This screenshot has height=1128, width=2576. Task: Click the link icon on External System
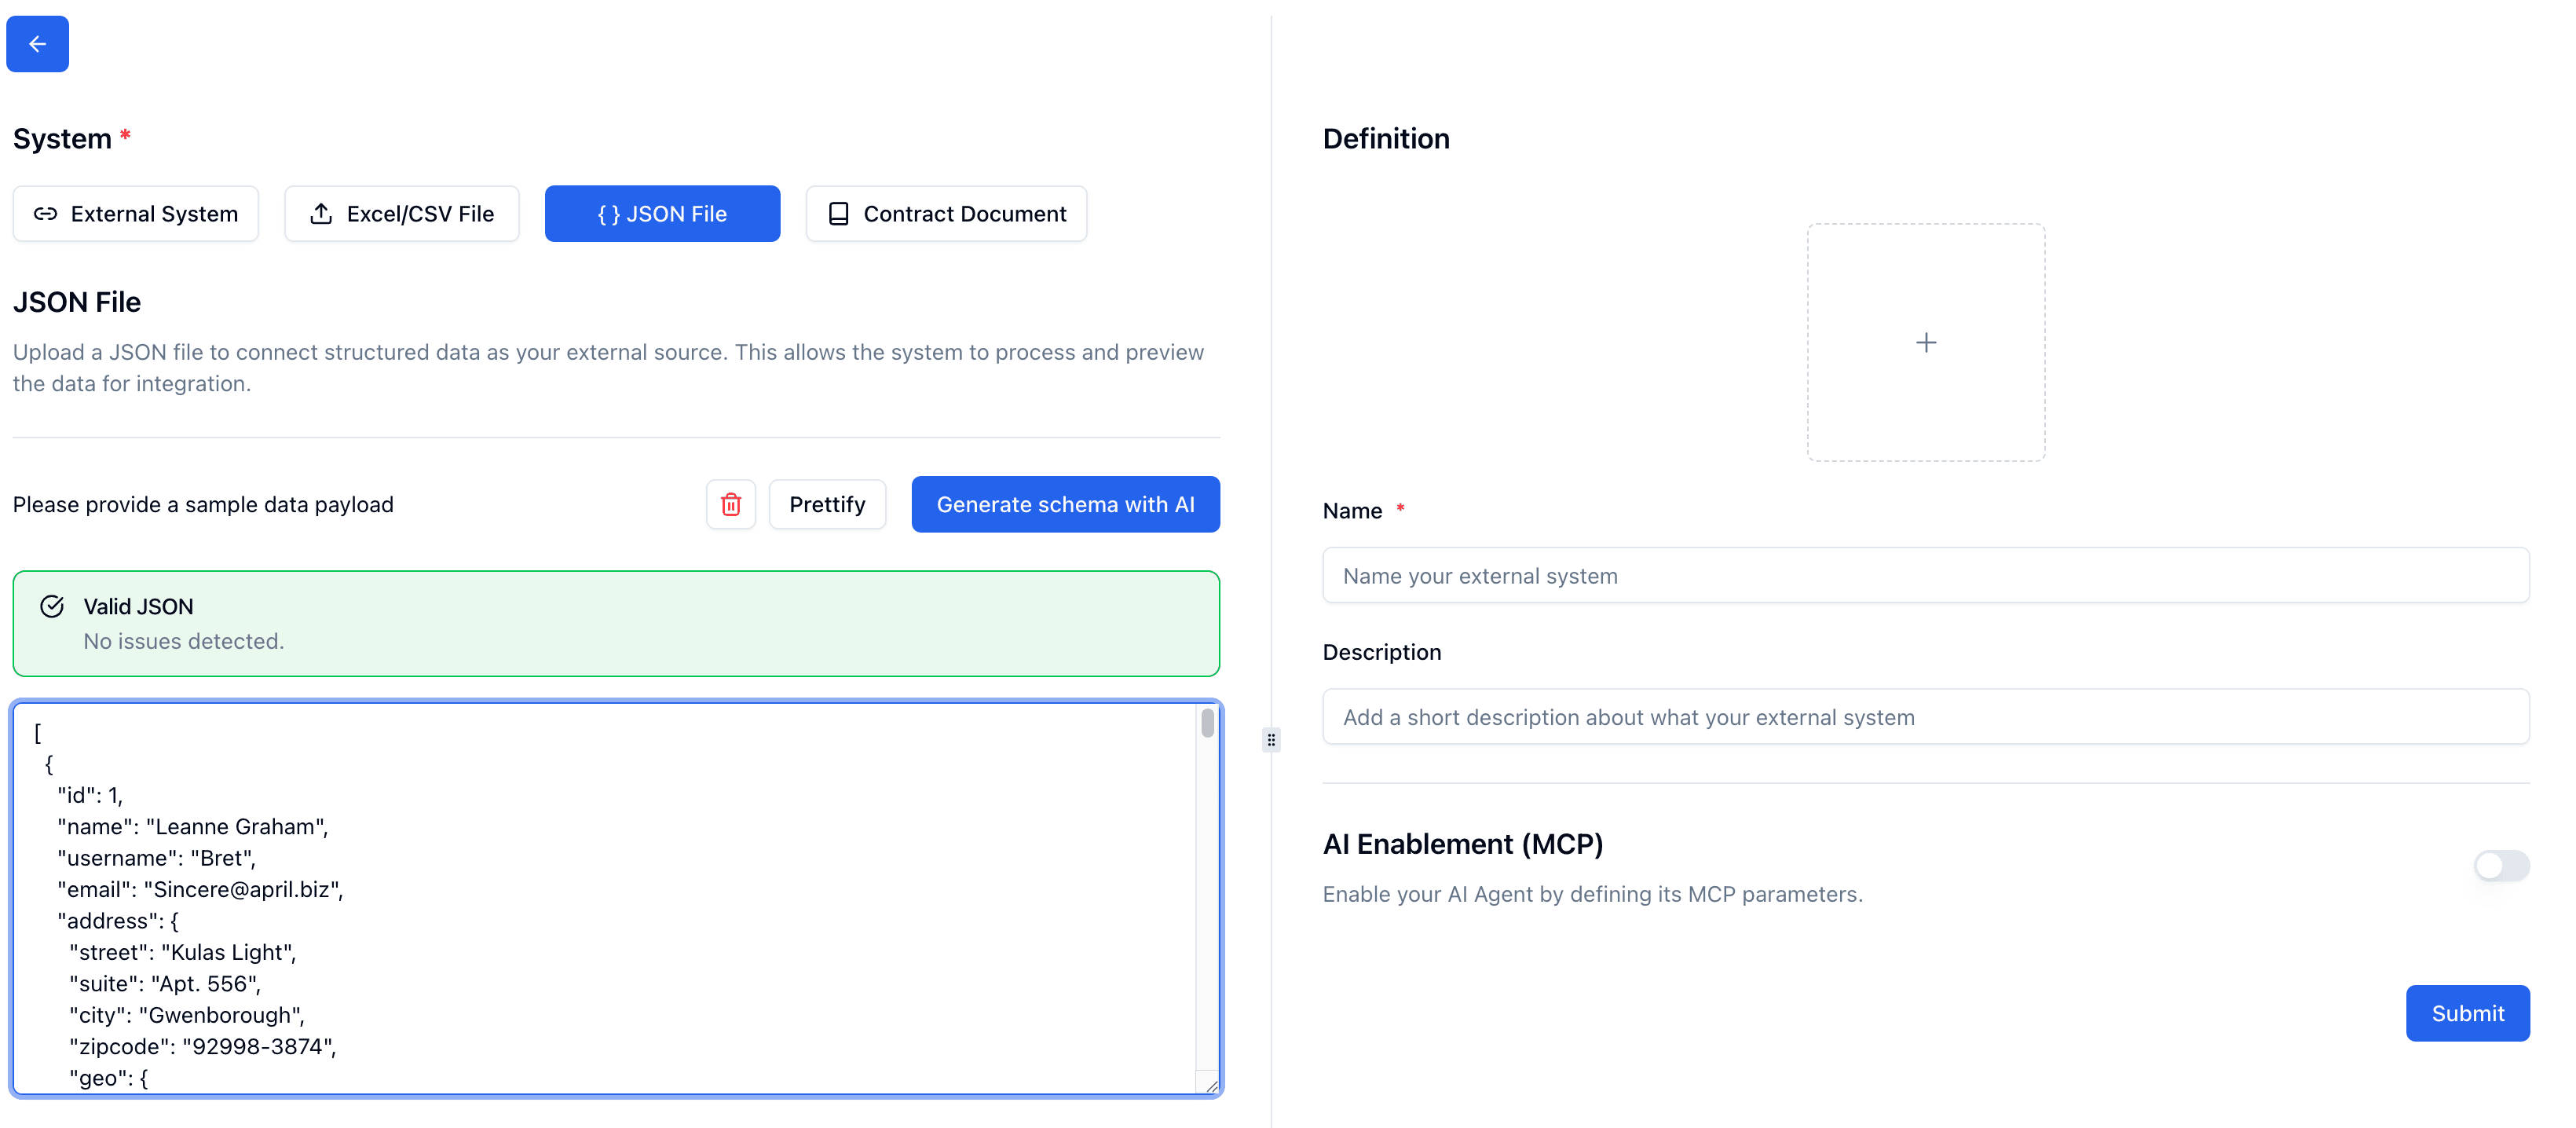click(x=45, y=214)
